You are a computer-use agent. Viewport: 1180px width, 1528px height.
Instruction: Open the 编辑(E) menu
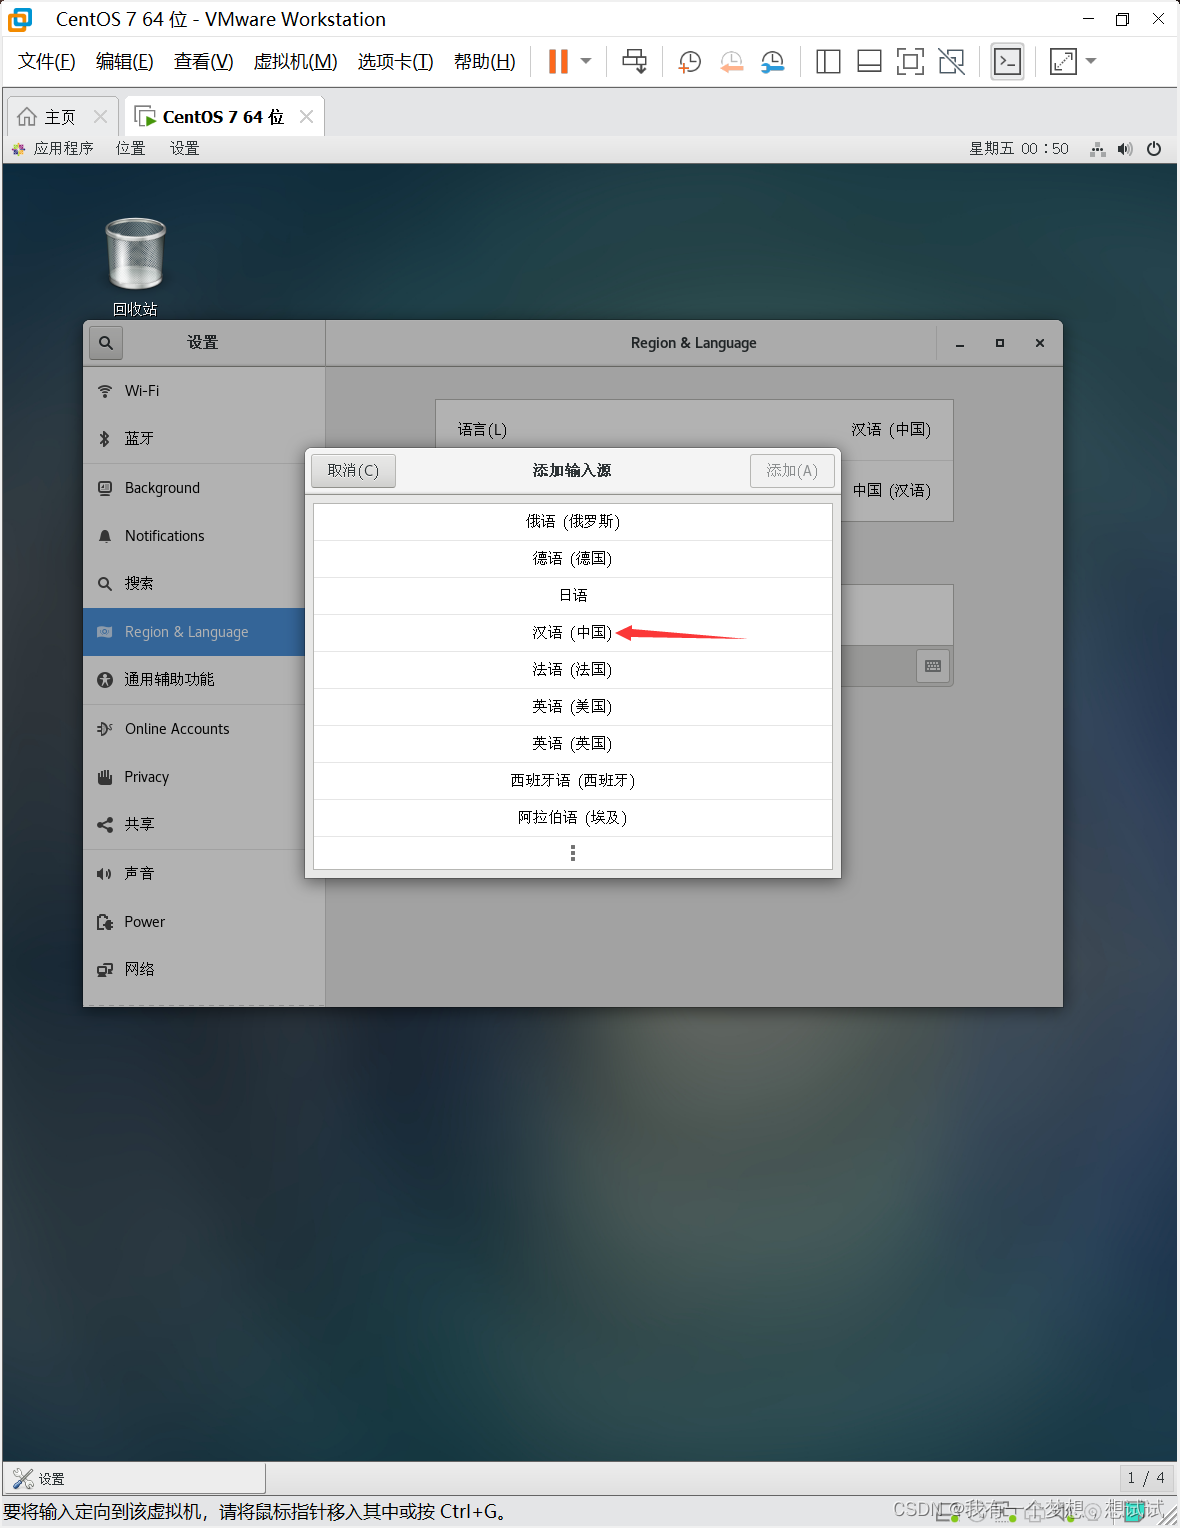point(125,62)
